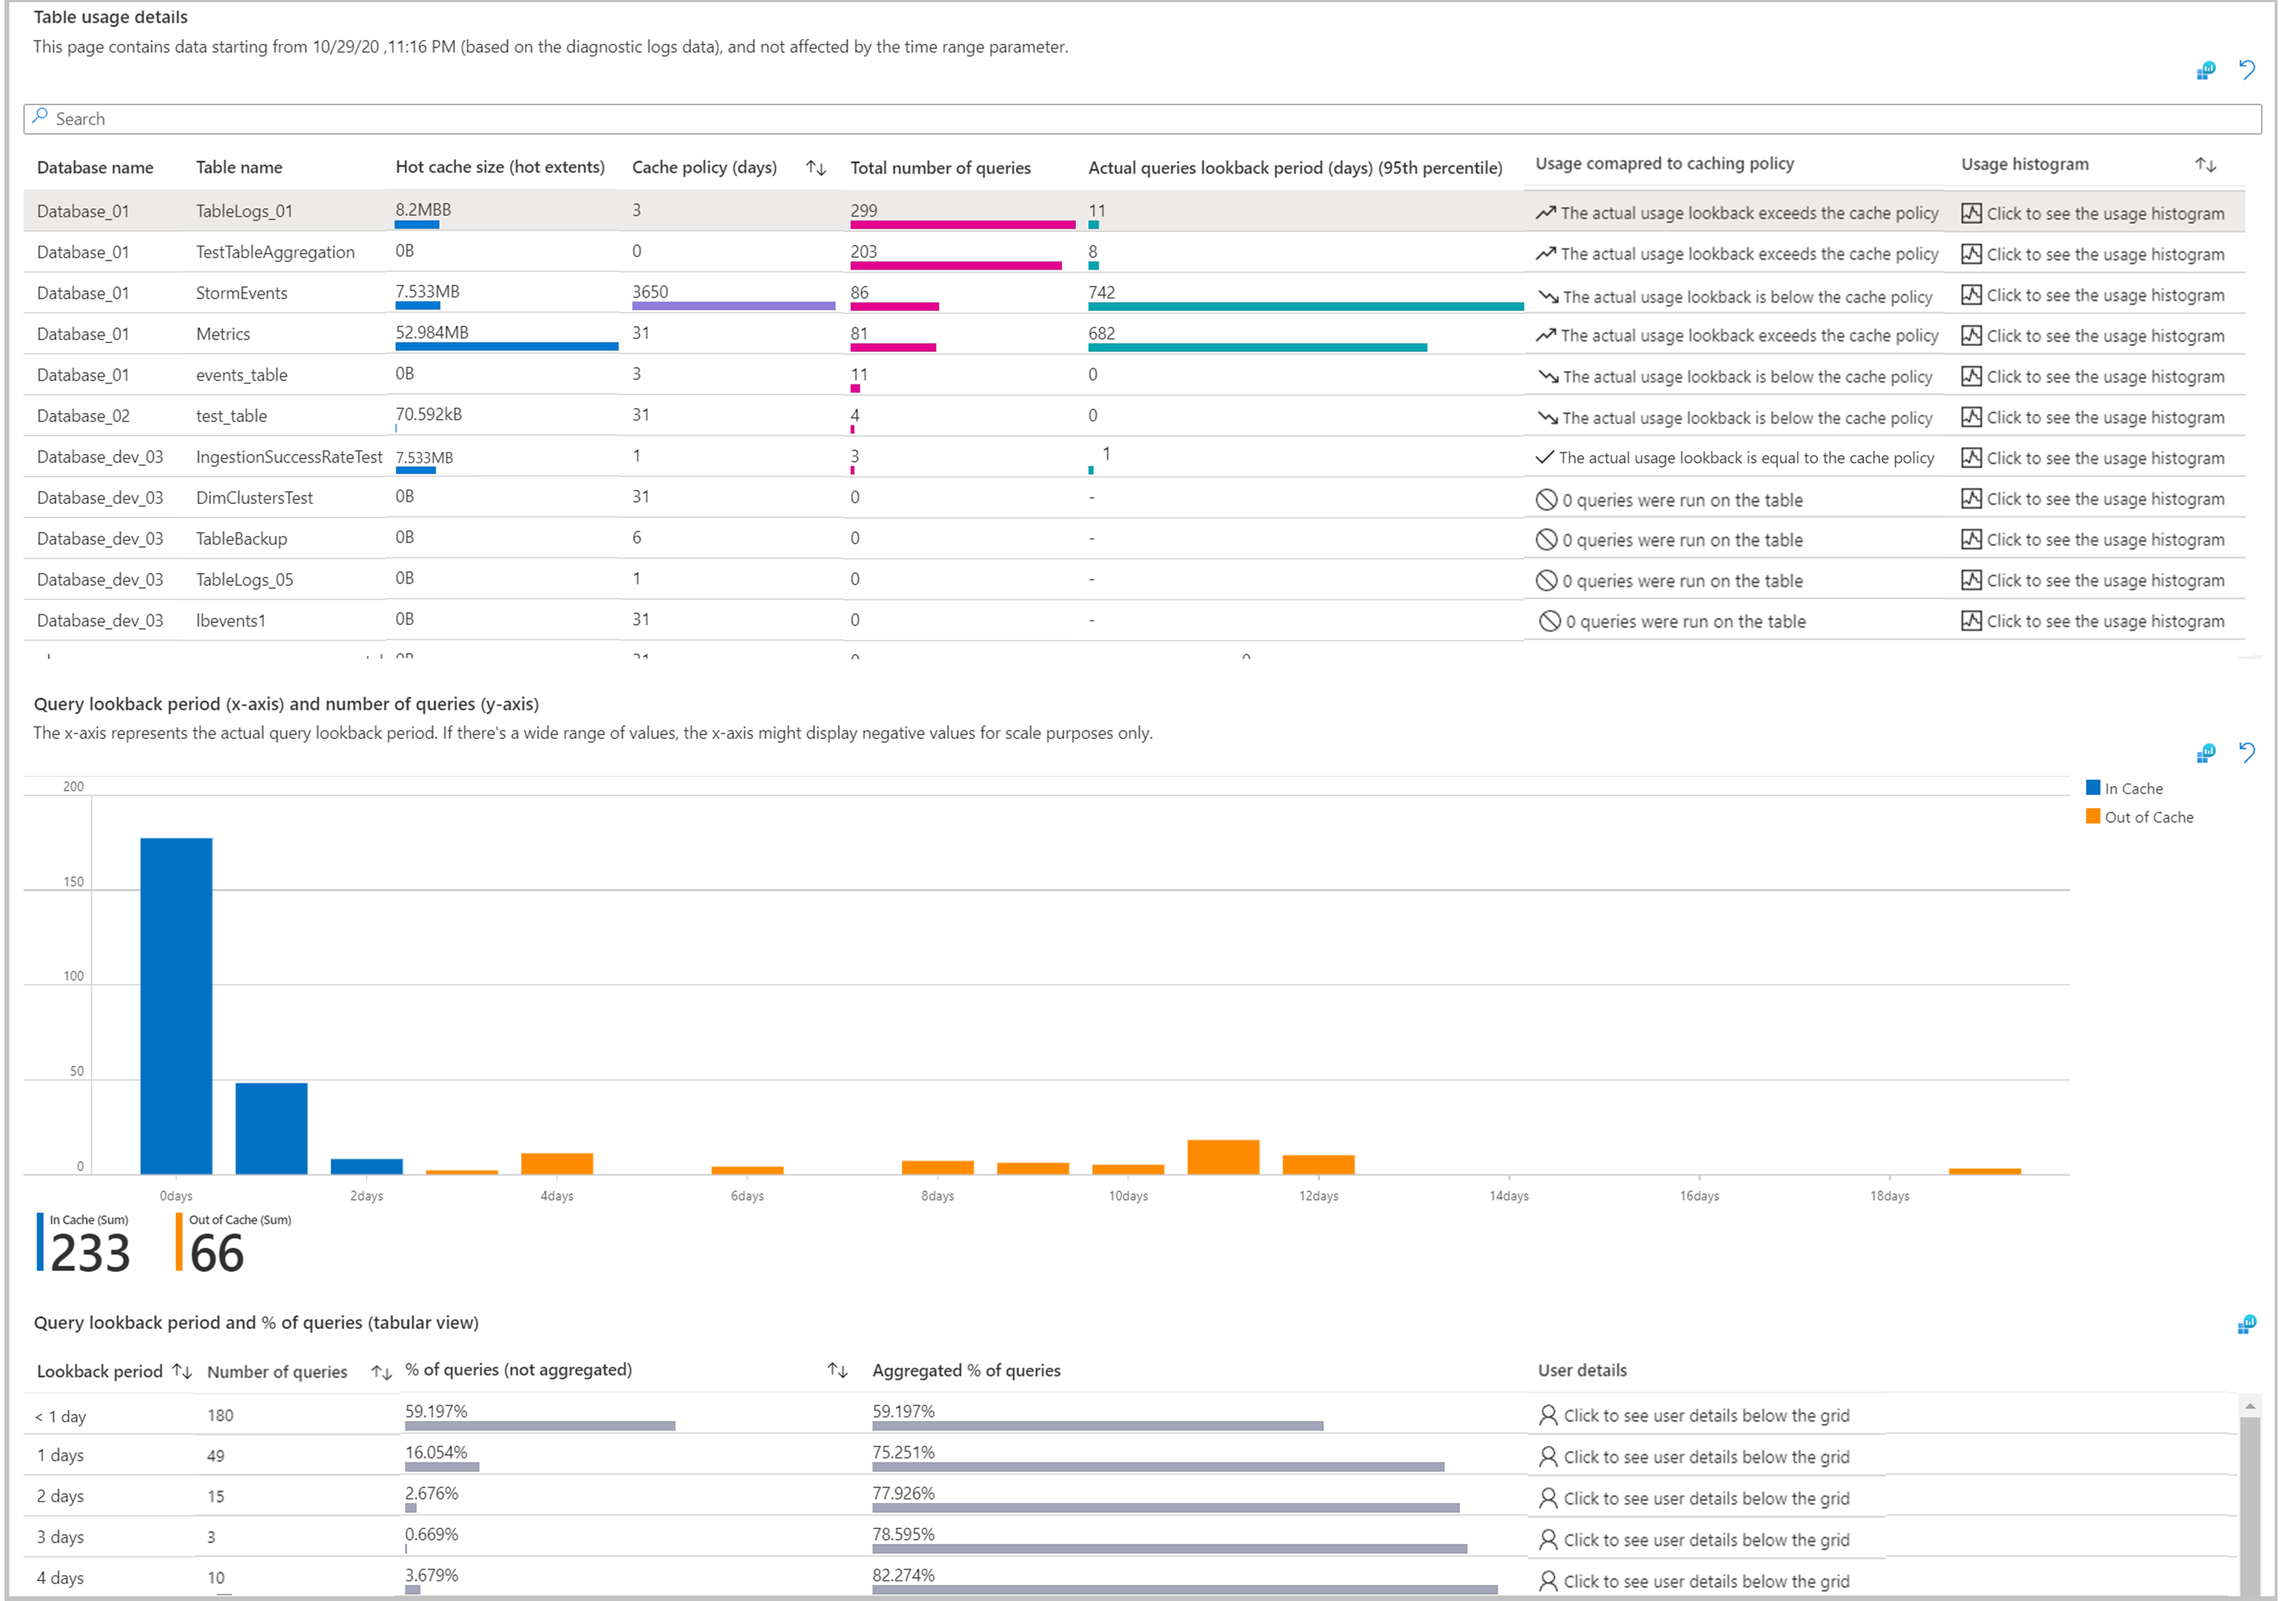Open usage histogram for the TableLogs_01 row
The width and height of the screenshot is (2296, 1601).
(2104, 213)
